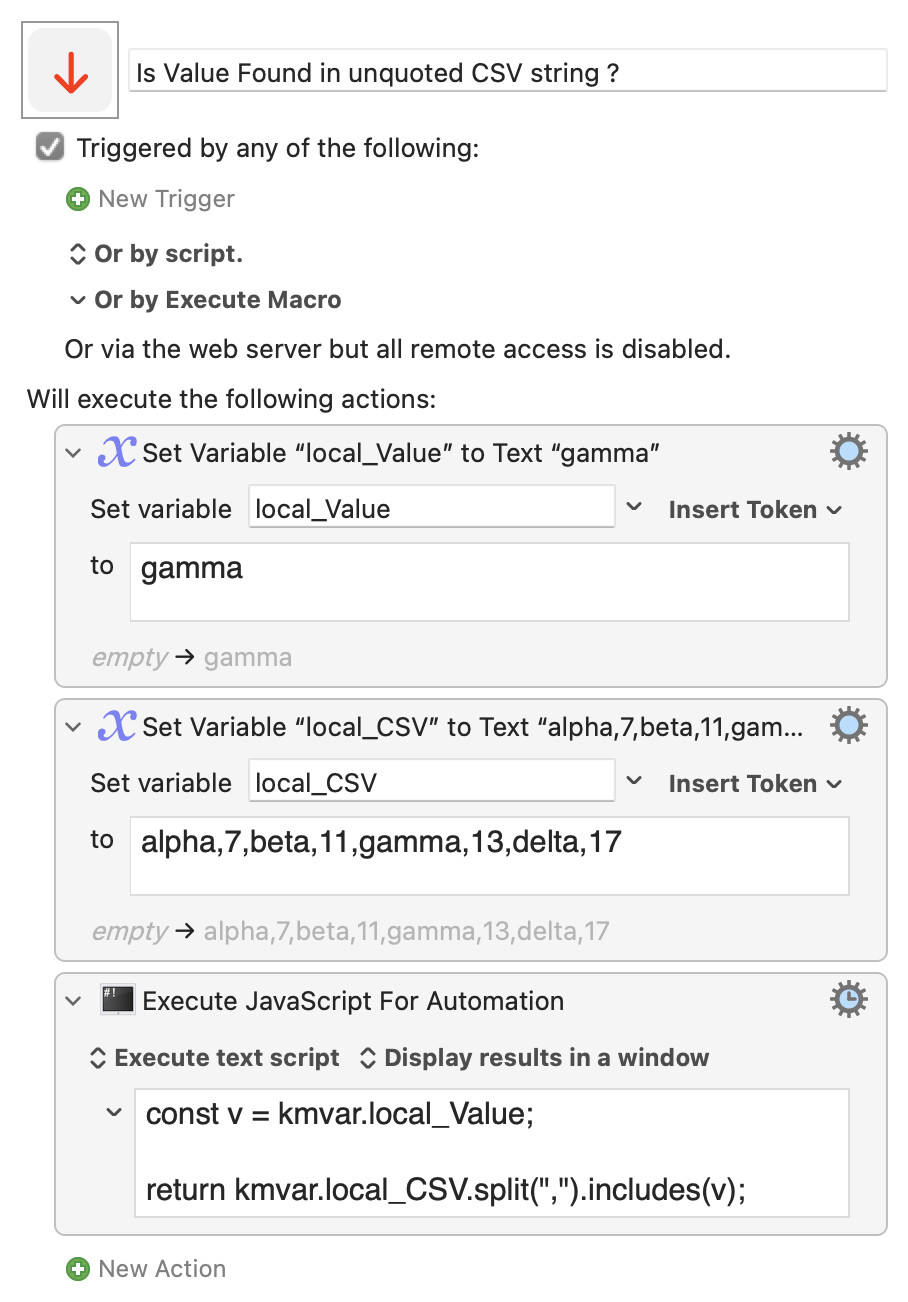The width and height of the screenshot is (908, 1302).
Task: Open Display results in a window popup
Action: (534, 1058)
